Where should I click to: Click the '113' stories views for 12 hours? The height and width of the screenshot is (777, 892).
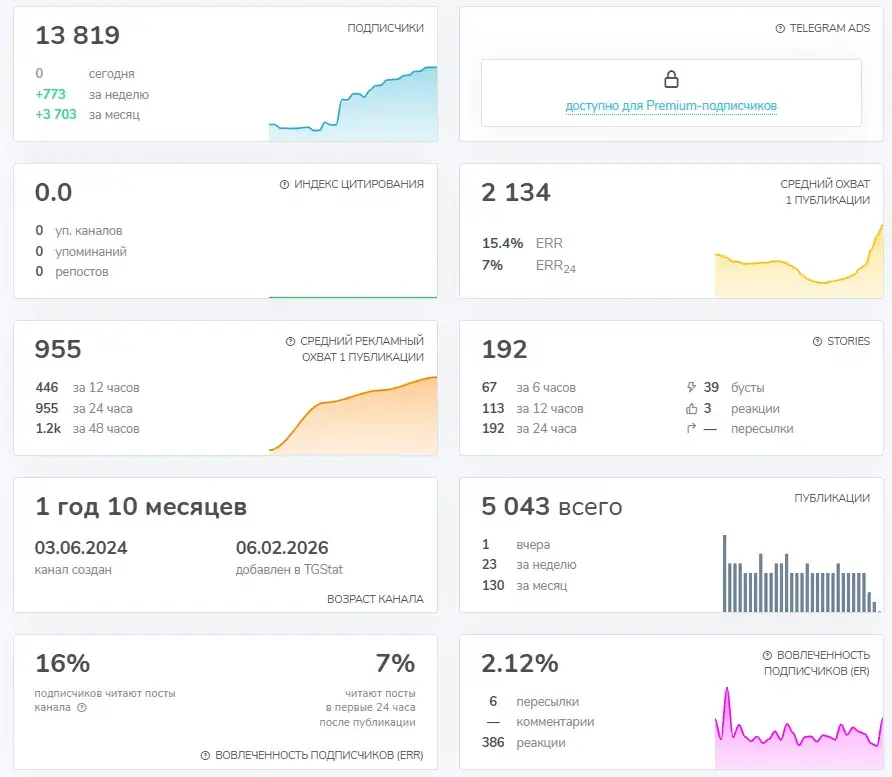click(x=493, y=408)
